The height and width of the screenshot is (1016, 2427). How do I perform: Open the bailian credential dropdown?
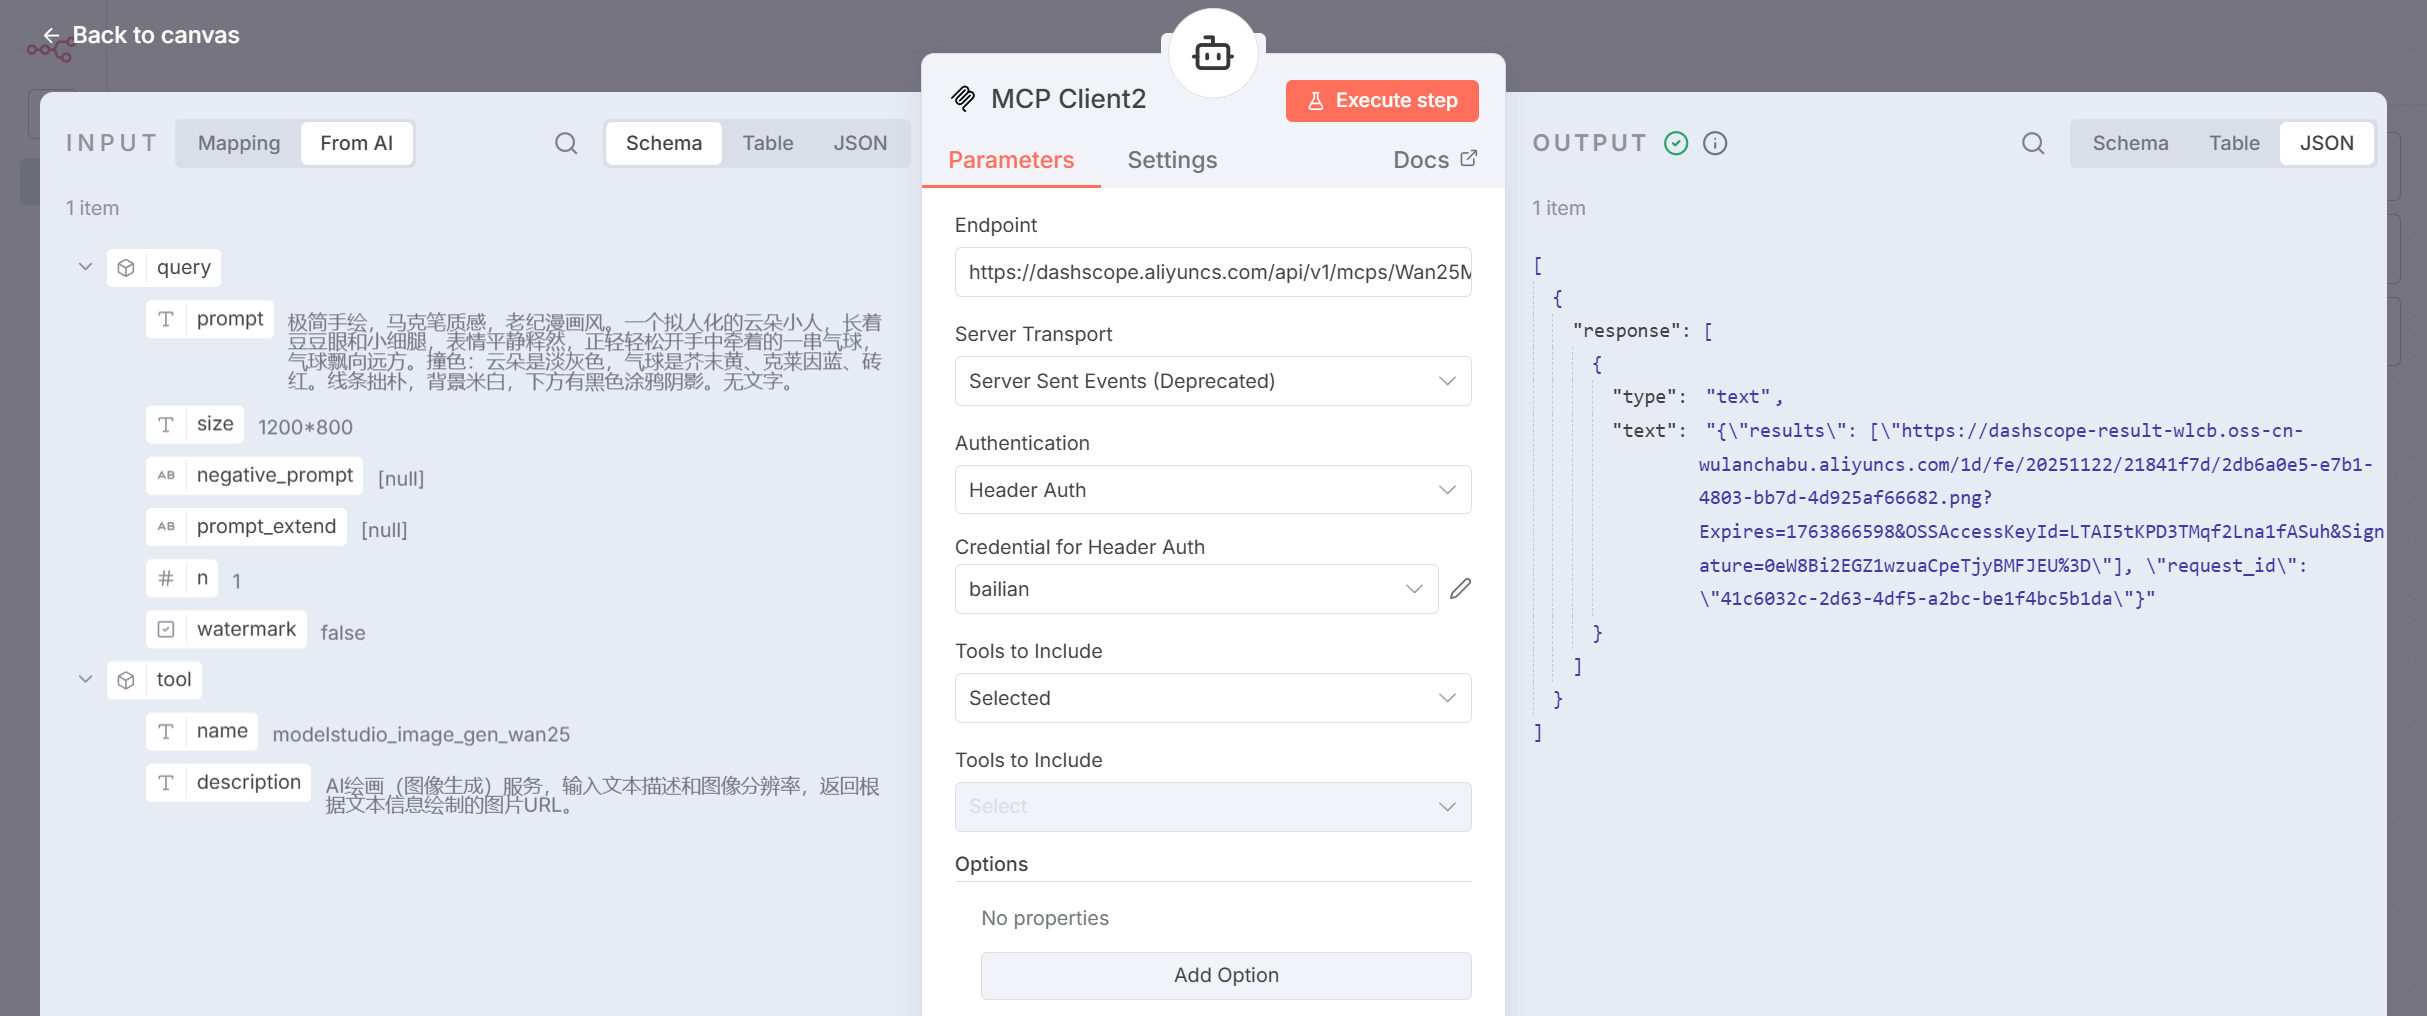pyautogui.click(x=1196, y=589)
